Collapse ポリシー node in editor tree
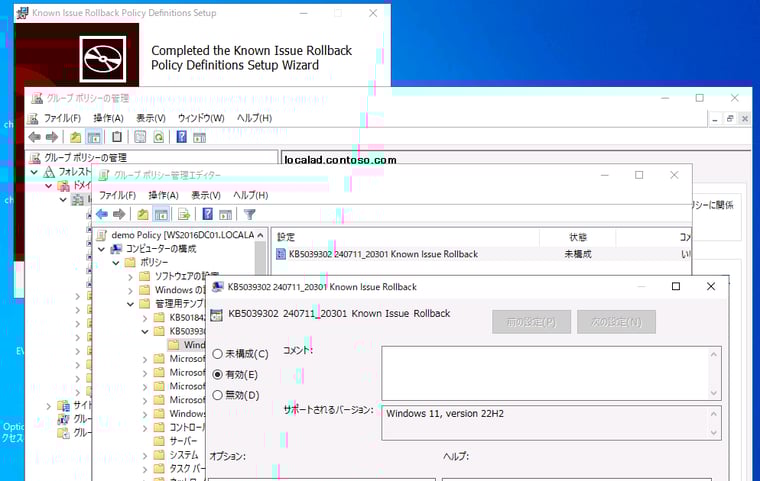Viewport: 760px width, 481px height. click(x=116, y=263)
